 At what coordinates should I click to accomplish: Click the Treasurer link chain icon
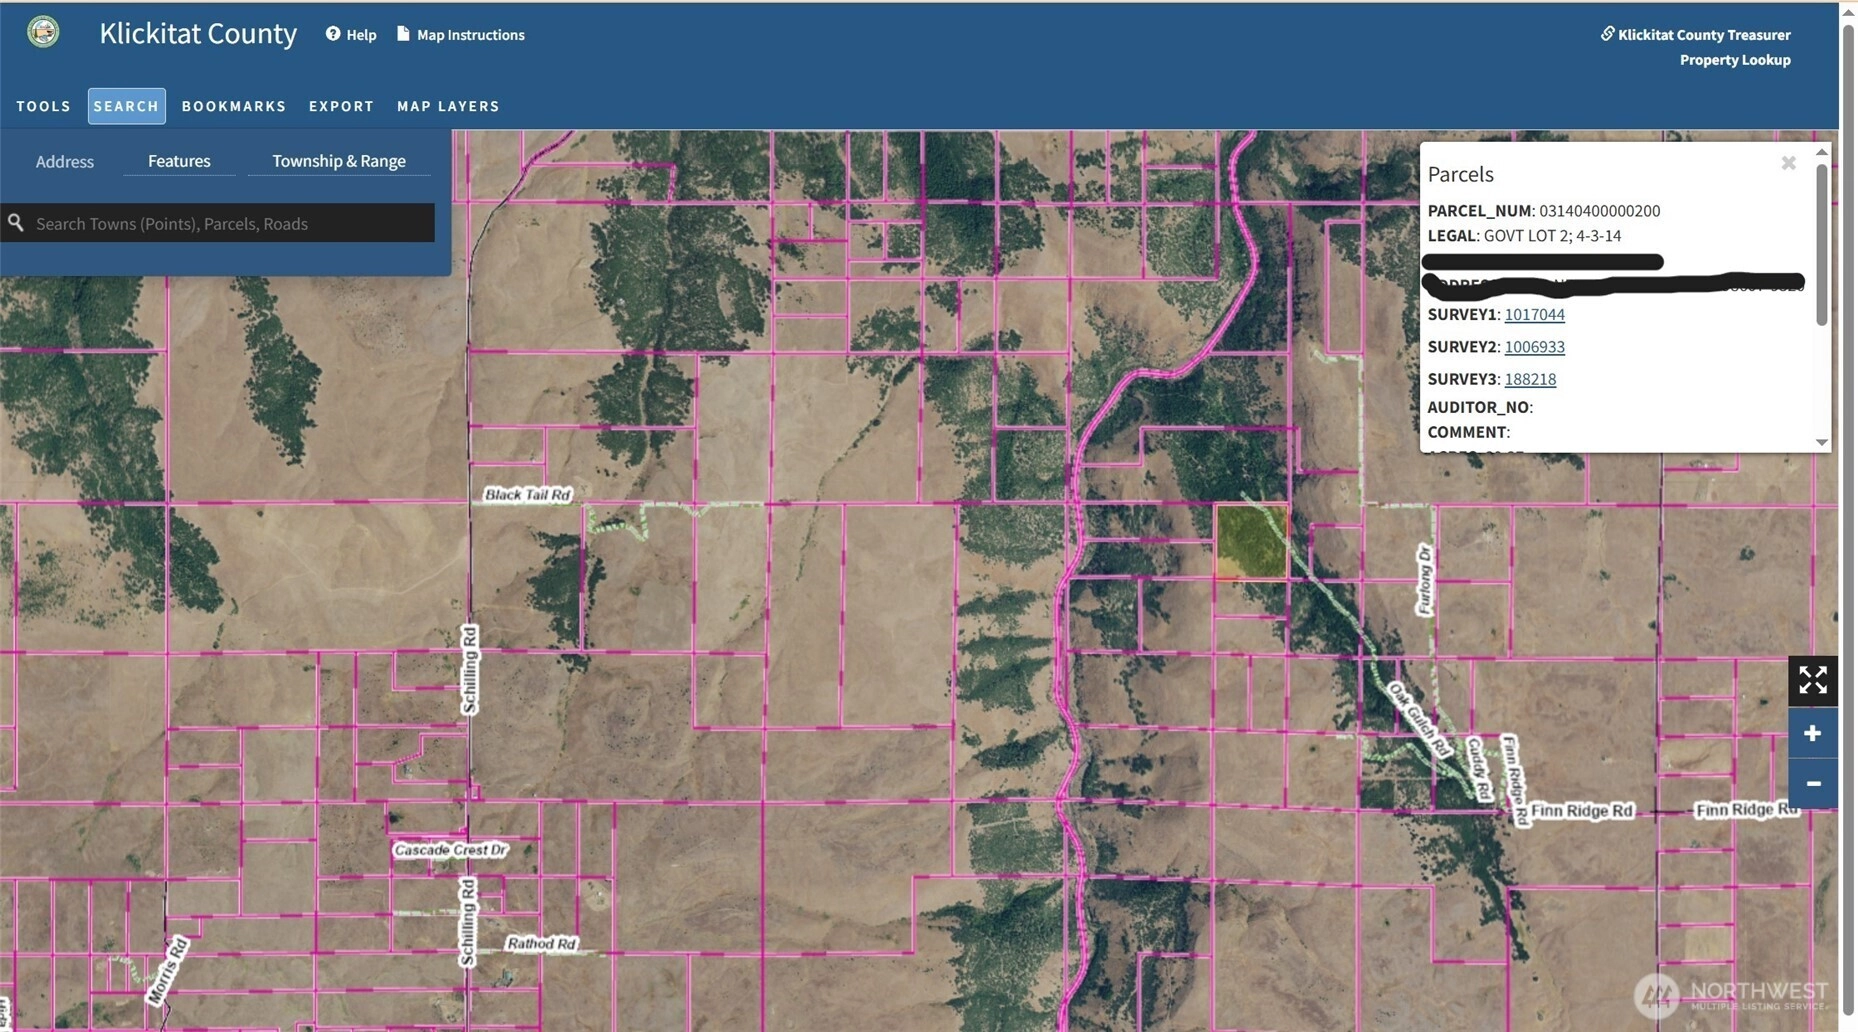tap(1607, 34)
